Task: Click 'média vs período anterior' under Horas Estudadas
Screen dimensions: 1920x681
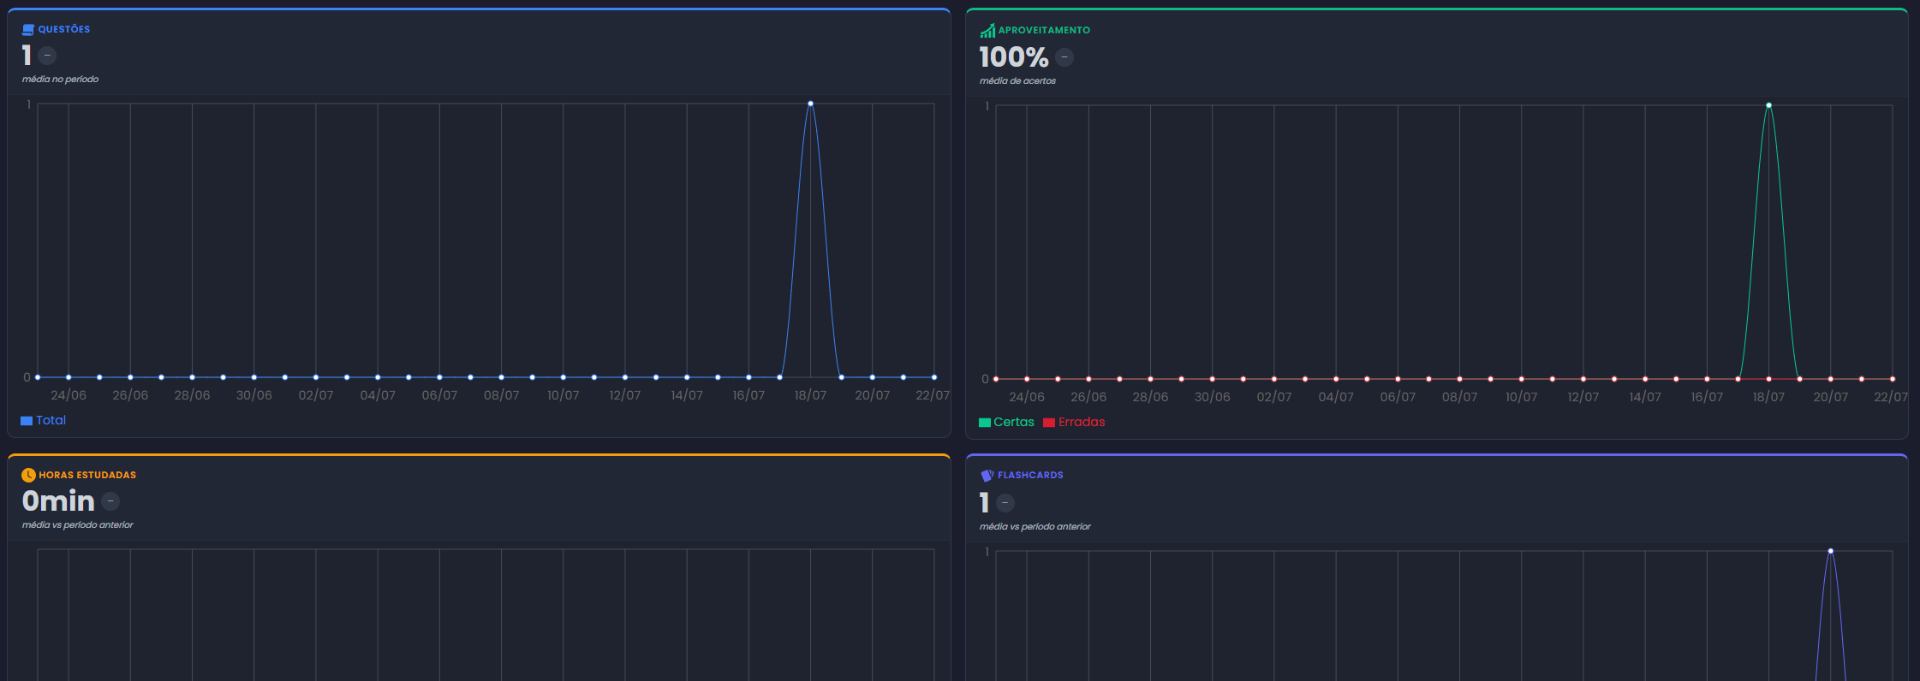Action: coord(77,525)
